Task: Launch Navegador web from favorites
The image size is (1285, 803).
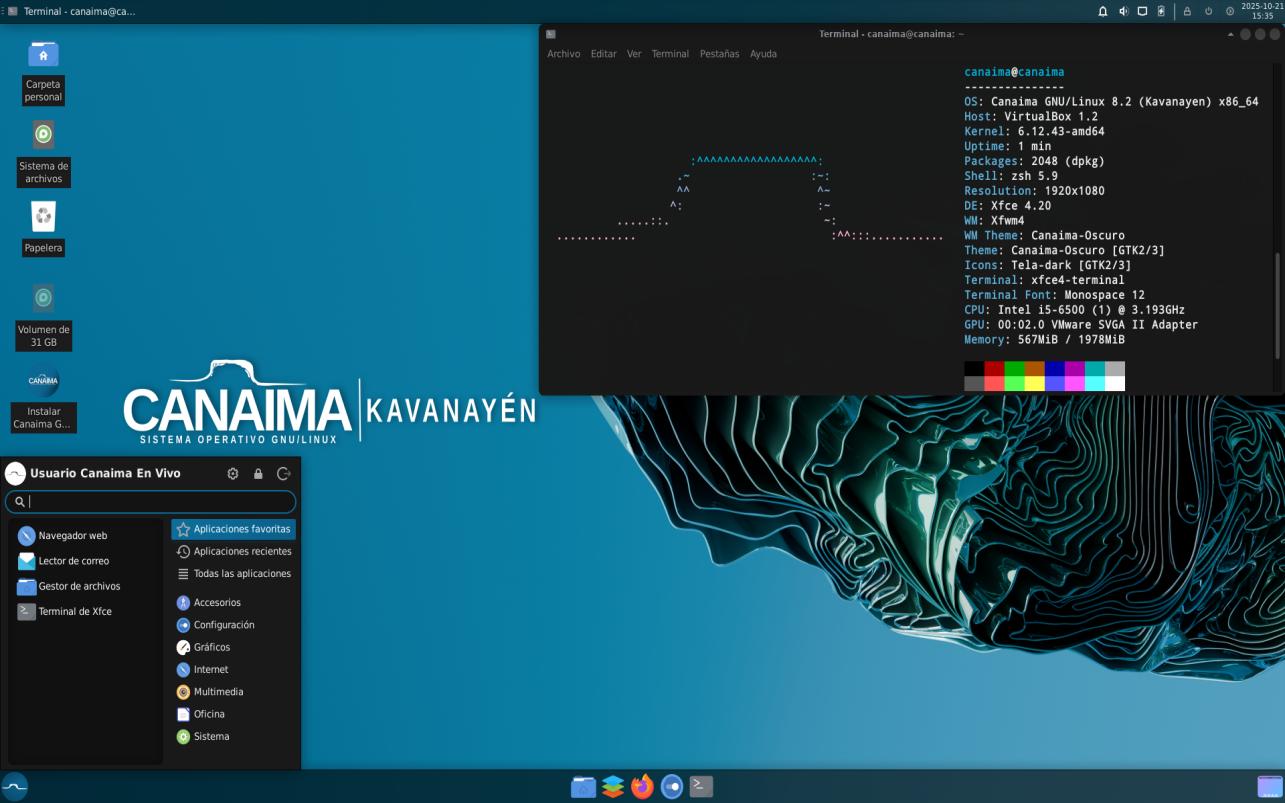Action: [72, 536]
